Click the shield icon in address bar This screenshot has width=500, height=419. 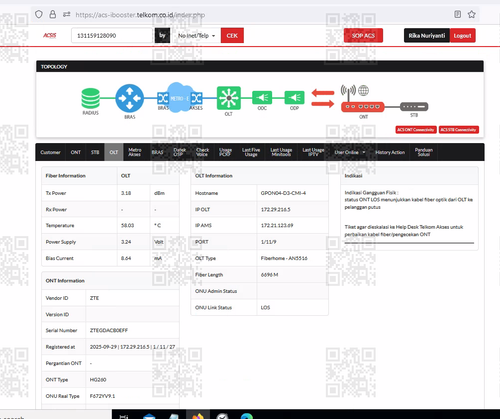(x=39, y=14)
